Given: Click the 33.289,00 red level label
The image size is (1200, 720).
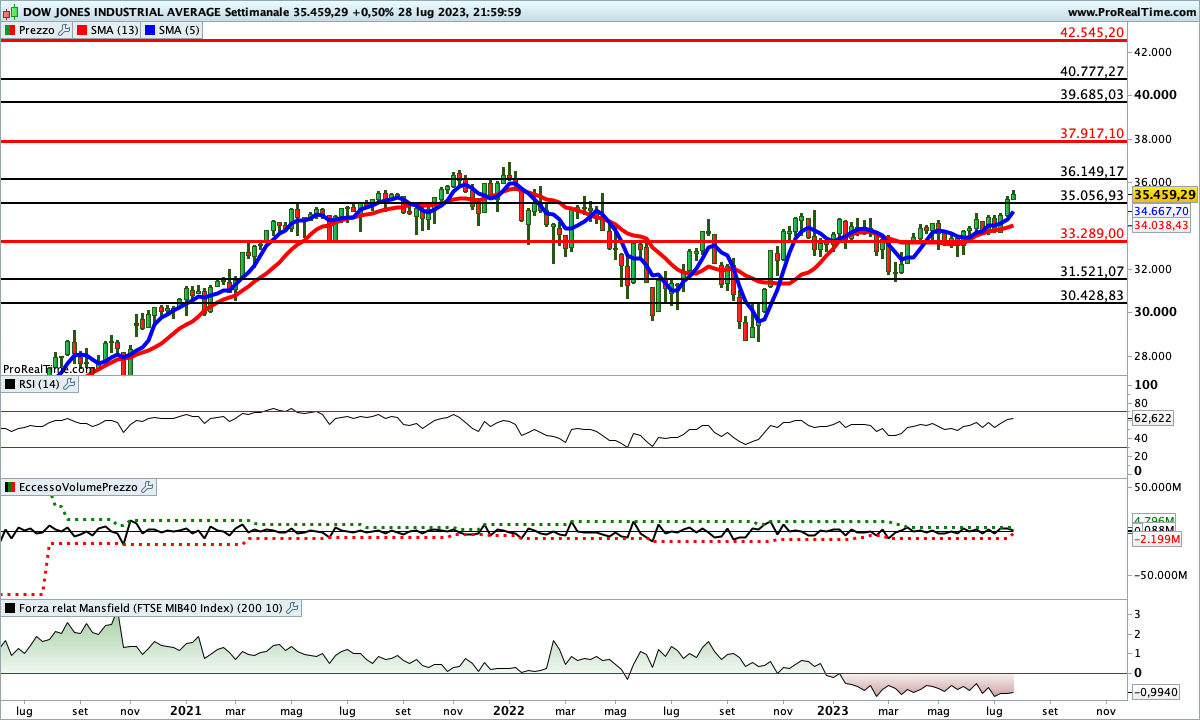Looking at the screenshot, I should pos(1093,233).
